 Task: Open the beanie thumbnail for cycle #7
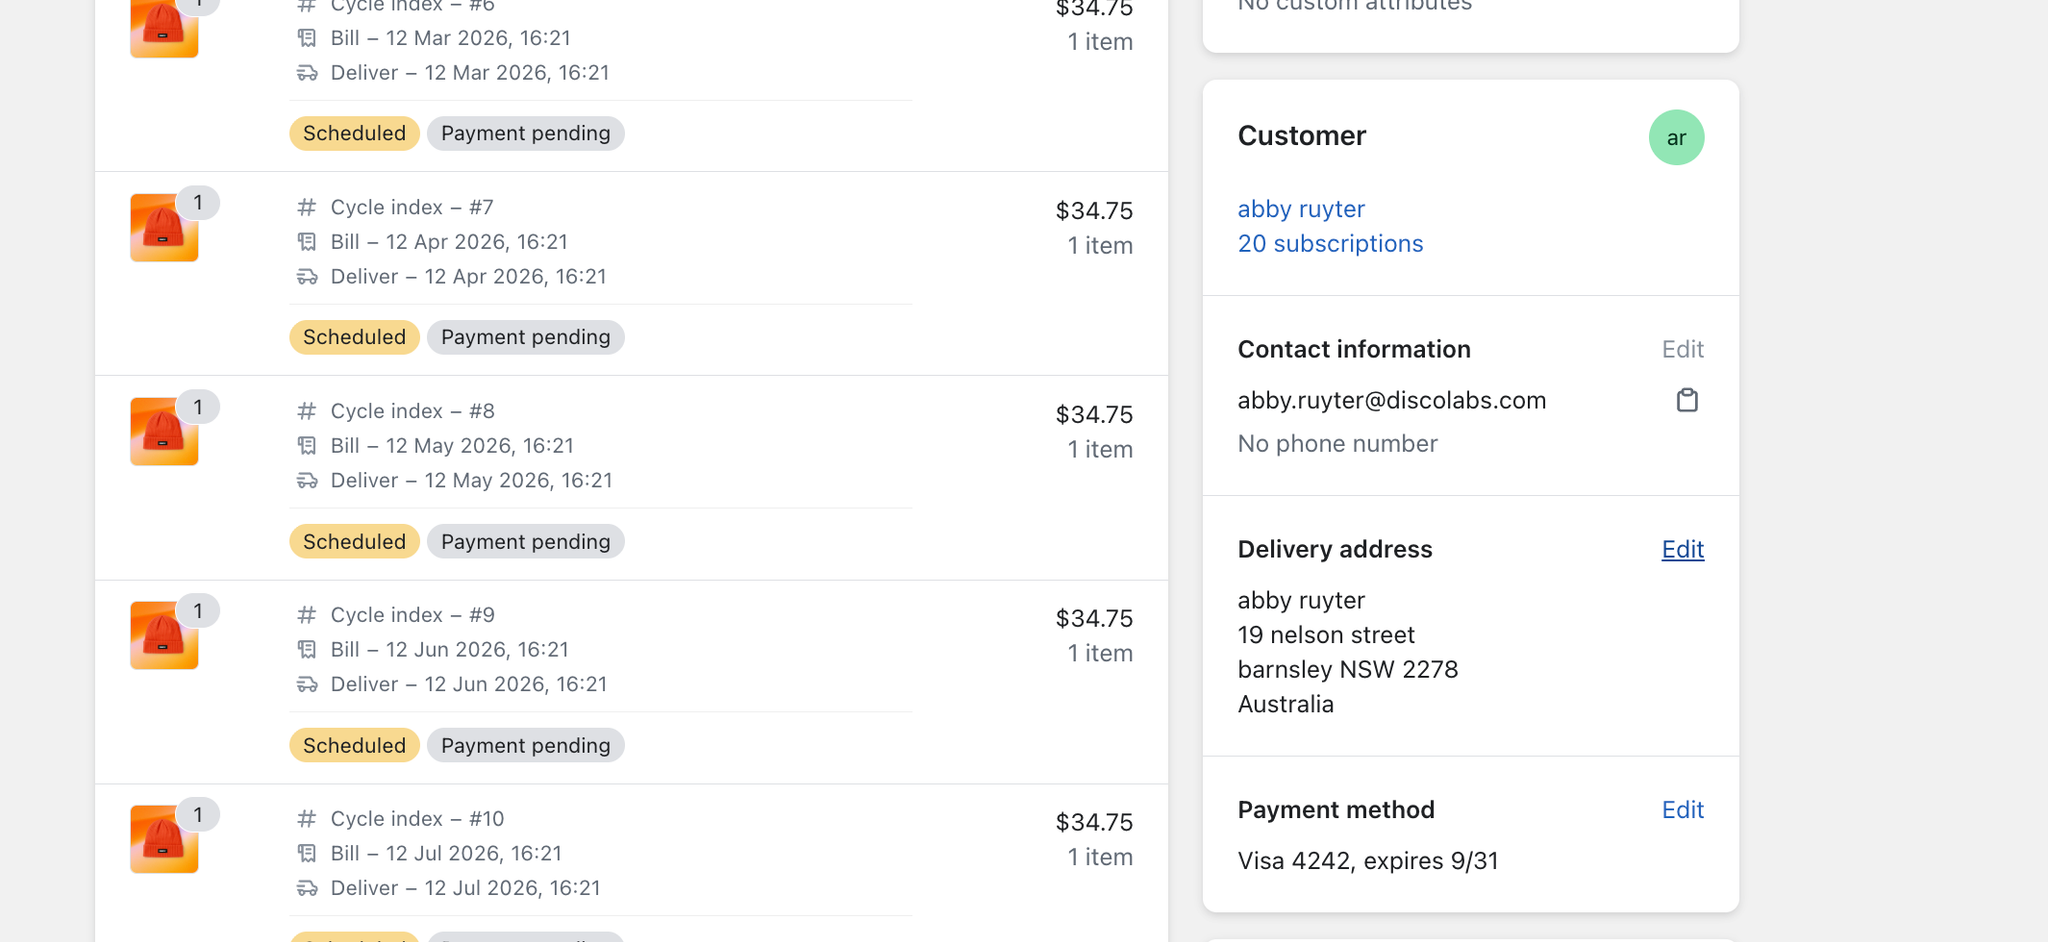click(x=164, y=228)
